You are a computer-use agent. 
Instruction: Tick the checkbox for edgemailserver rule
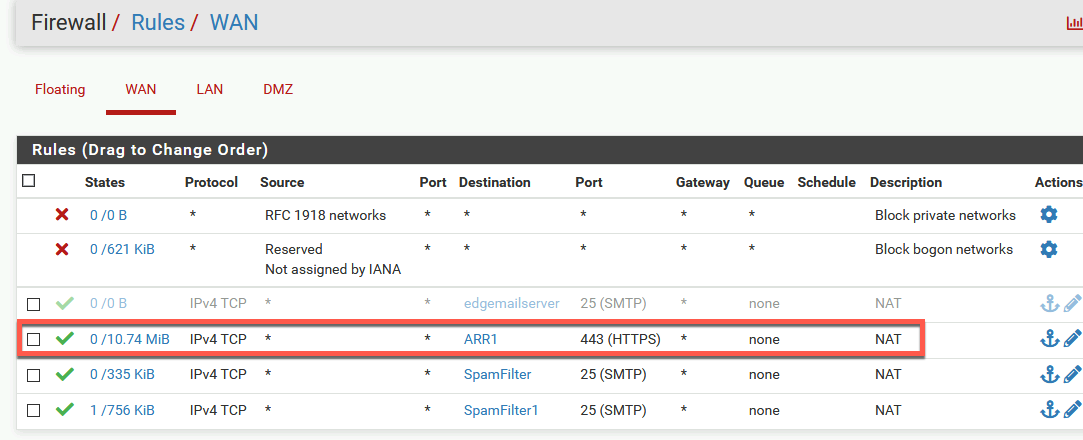[33, 304]
